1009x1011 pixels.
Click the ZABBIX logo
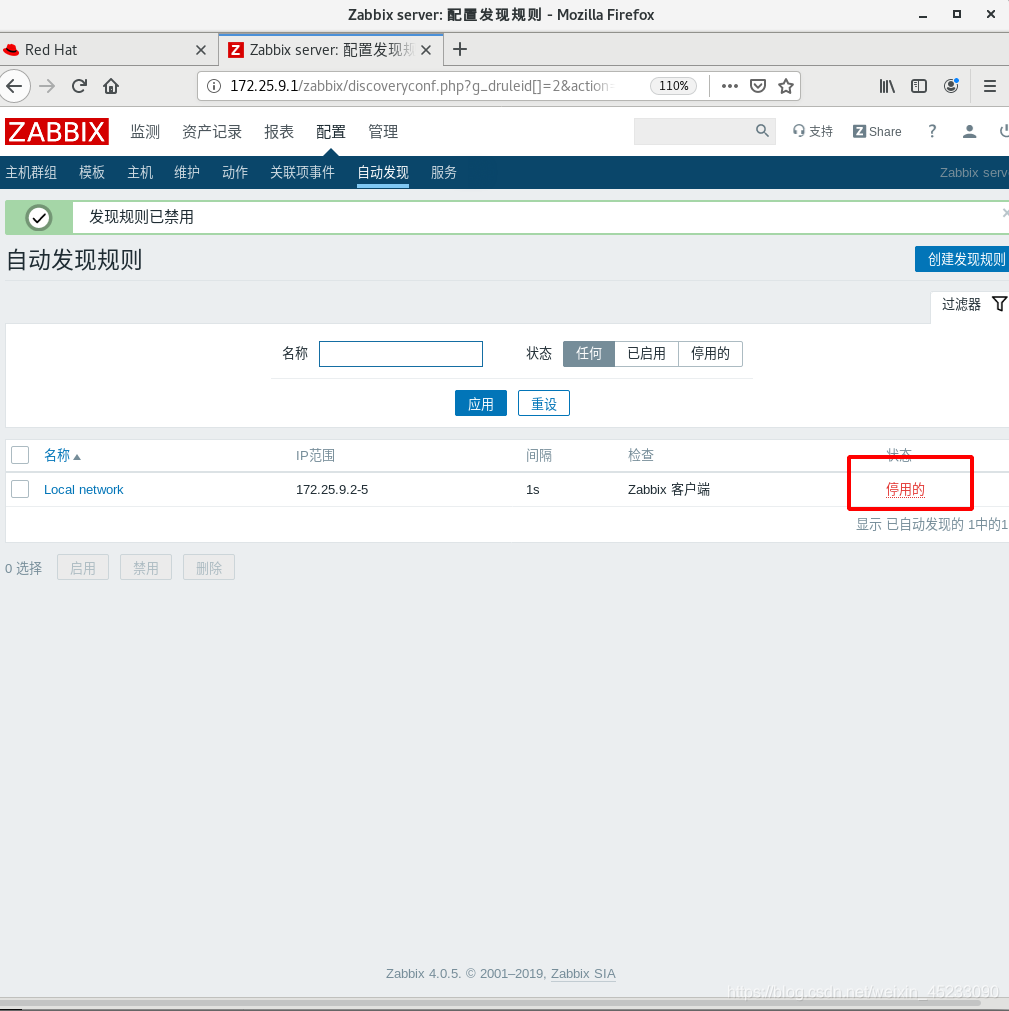[x=57, y=132]
